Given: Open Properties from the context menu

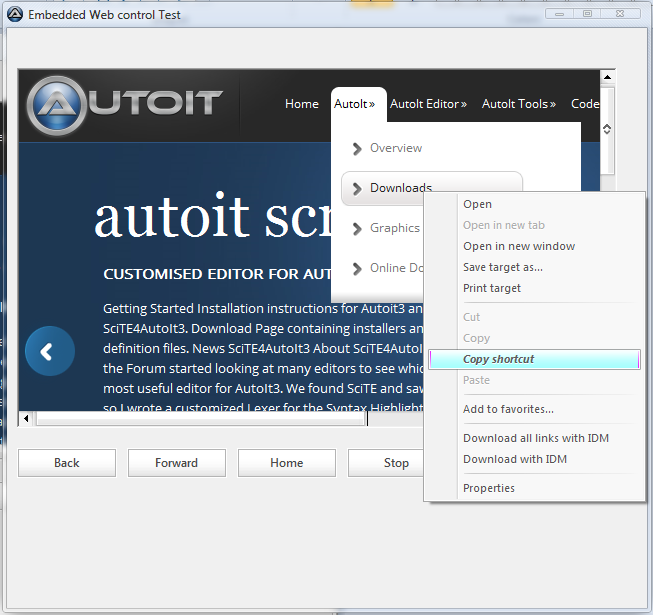Looking at the screenshot, I should (534, 488).
